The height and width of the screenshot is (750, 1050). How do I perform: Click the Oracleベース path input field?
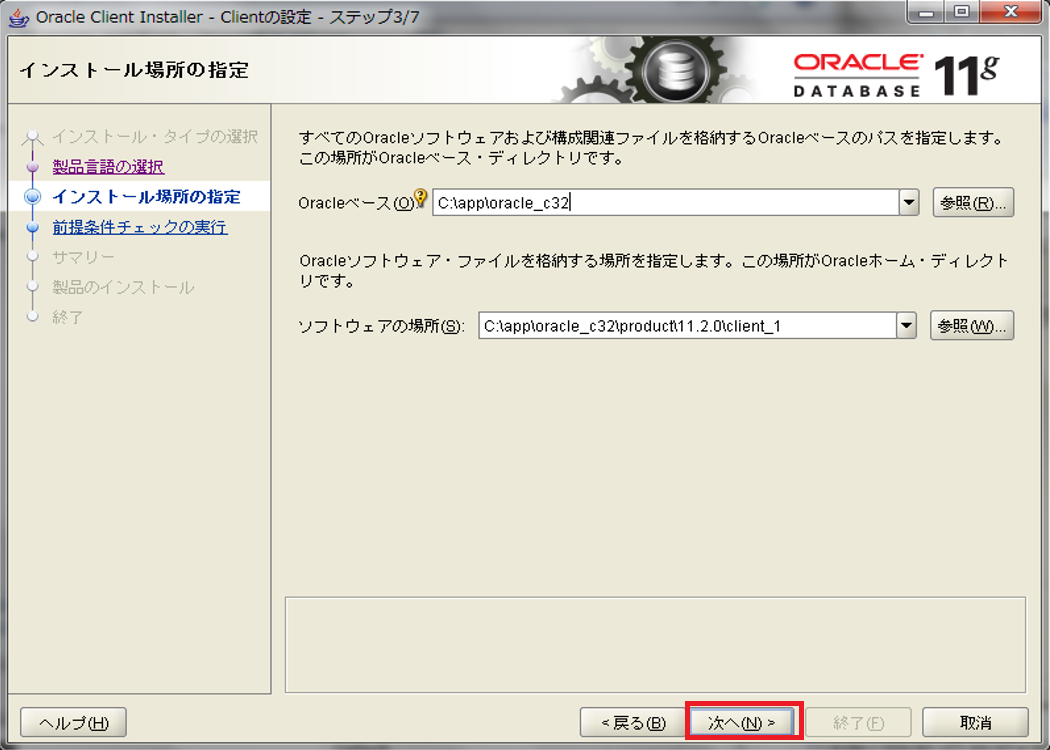tap(666, 203)
